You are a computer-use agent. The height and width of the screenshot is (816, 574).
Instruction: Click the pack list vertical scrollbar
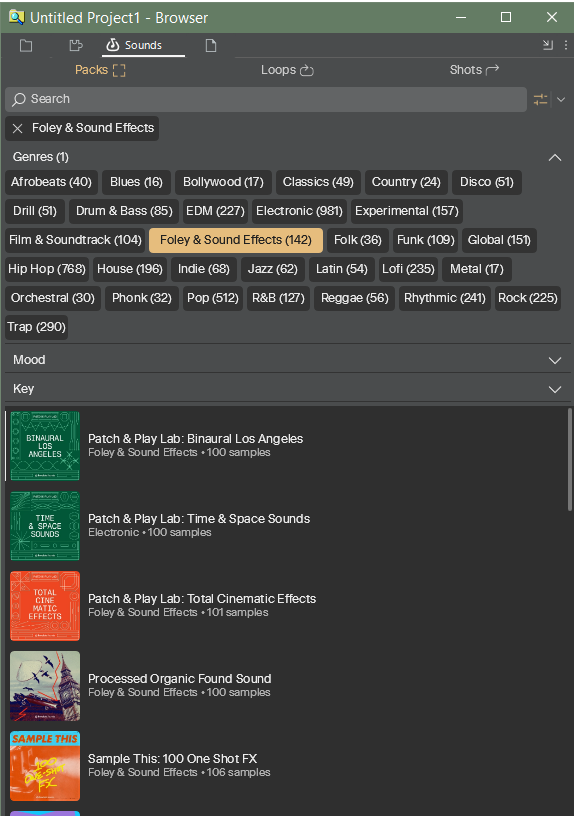[570, 461]
